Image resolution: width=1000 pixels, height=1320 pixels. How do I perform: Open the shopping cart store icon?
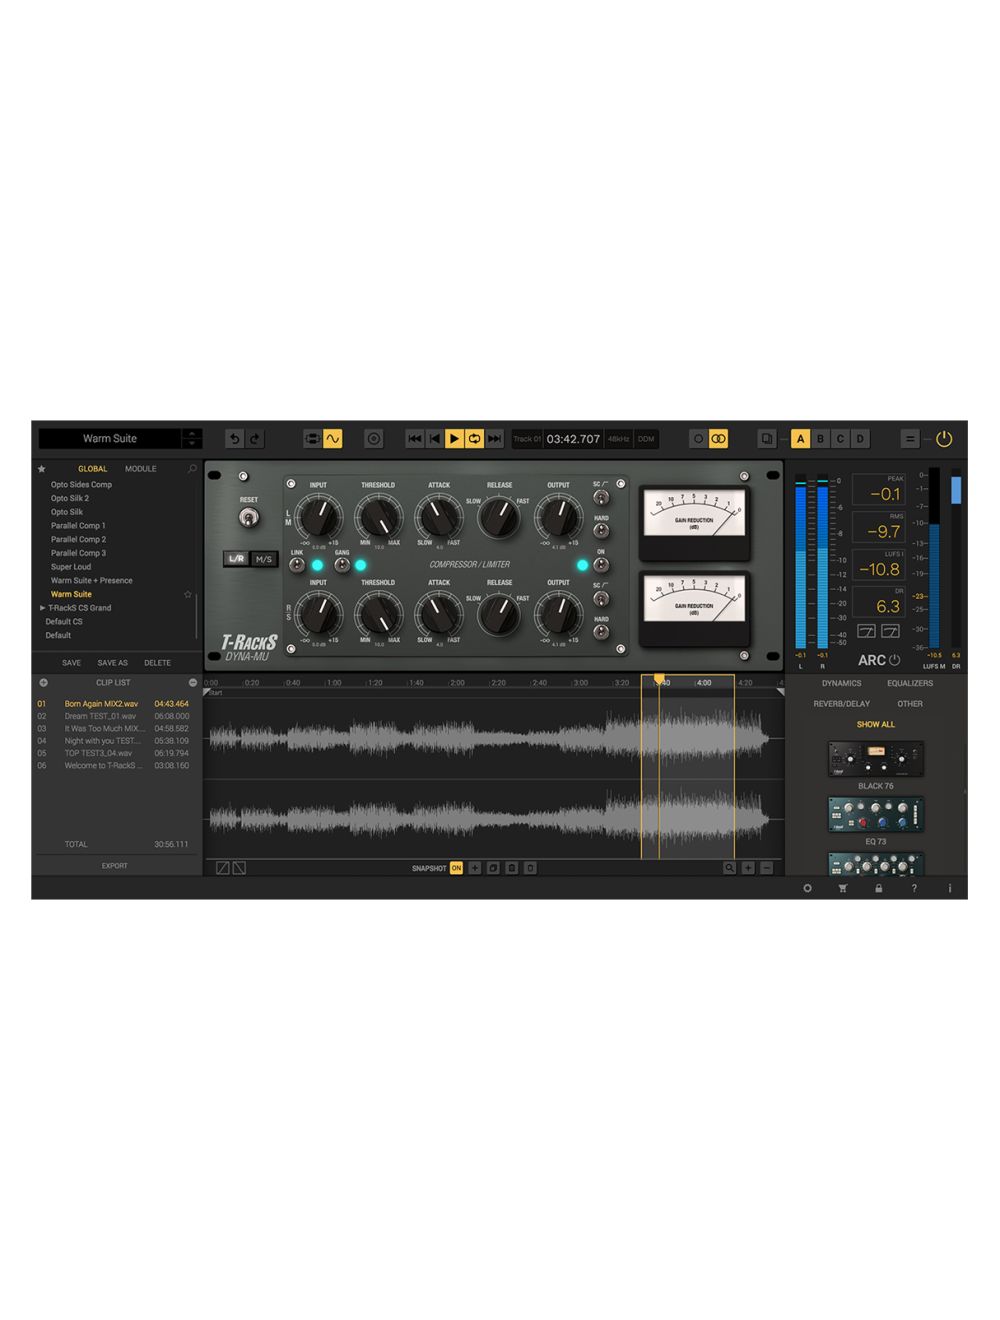point(843,888)
